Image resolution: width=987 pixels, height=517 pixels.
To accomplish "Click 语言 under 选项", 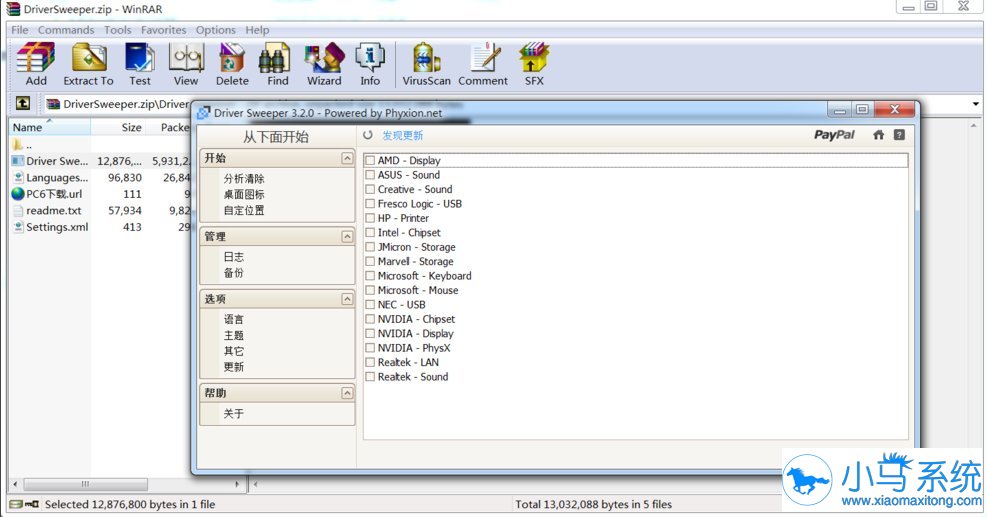I will [x=234, y=319].
